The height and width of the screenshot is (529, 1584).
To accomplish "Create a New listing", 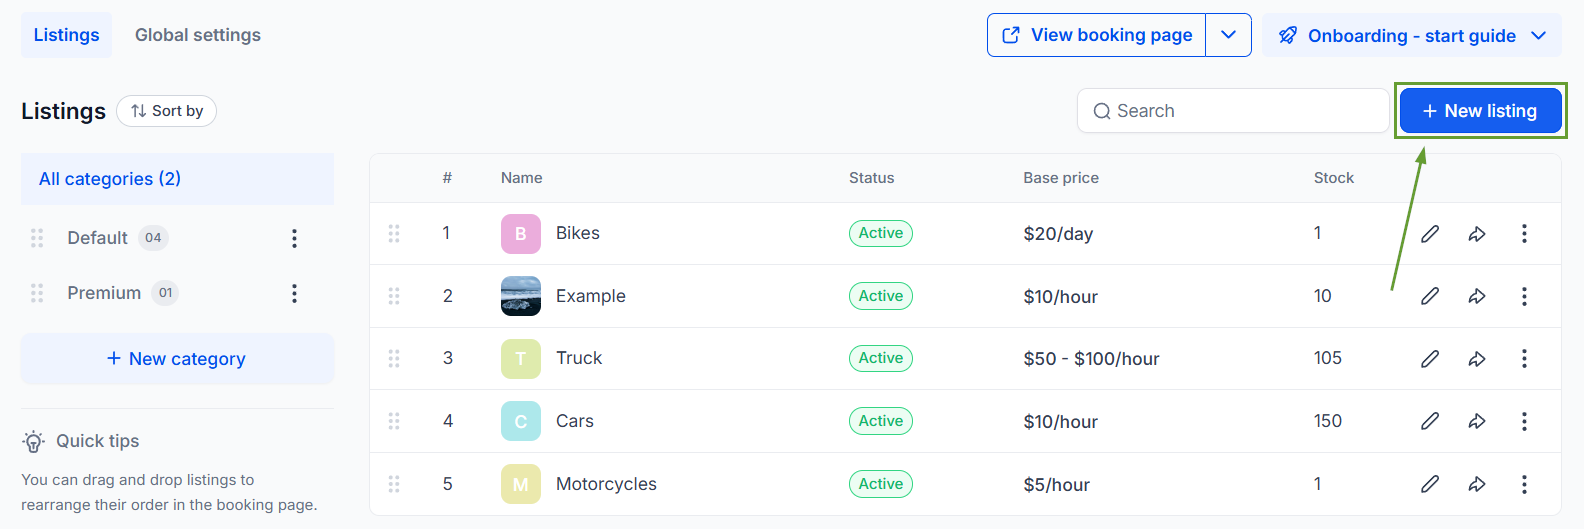I will click(1481, 111).
